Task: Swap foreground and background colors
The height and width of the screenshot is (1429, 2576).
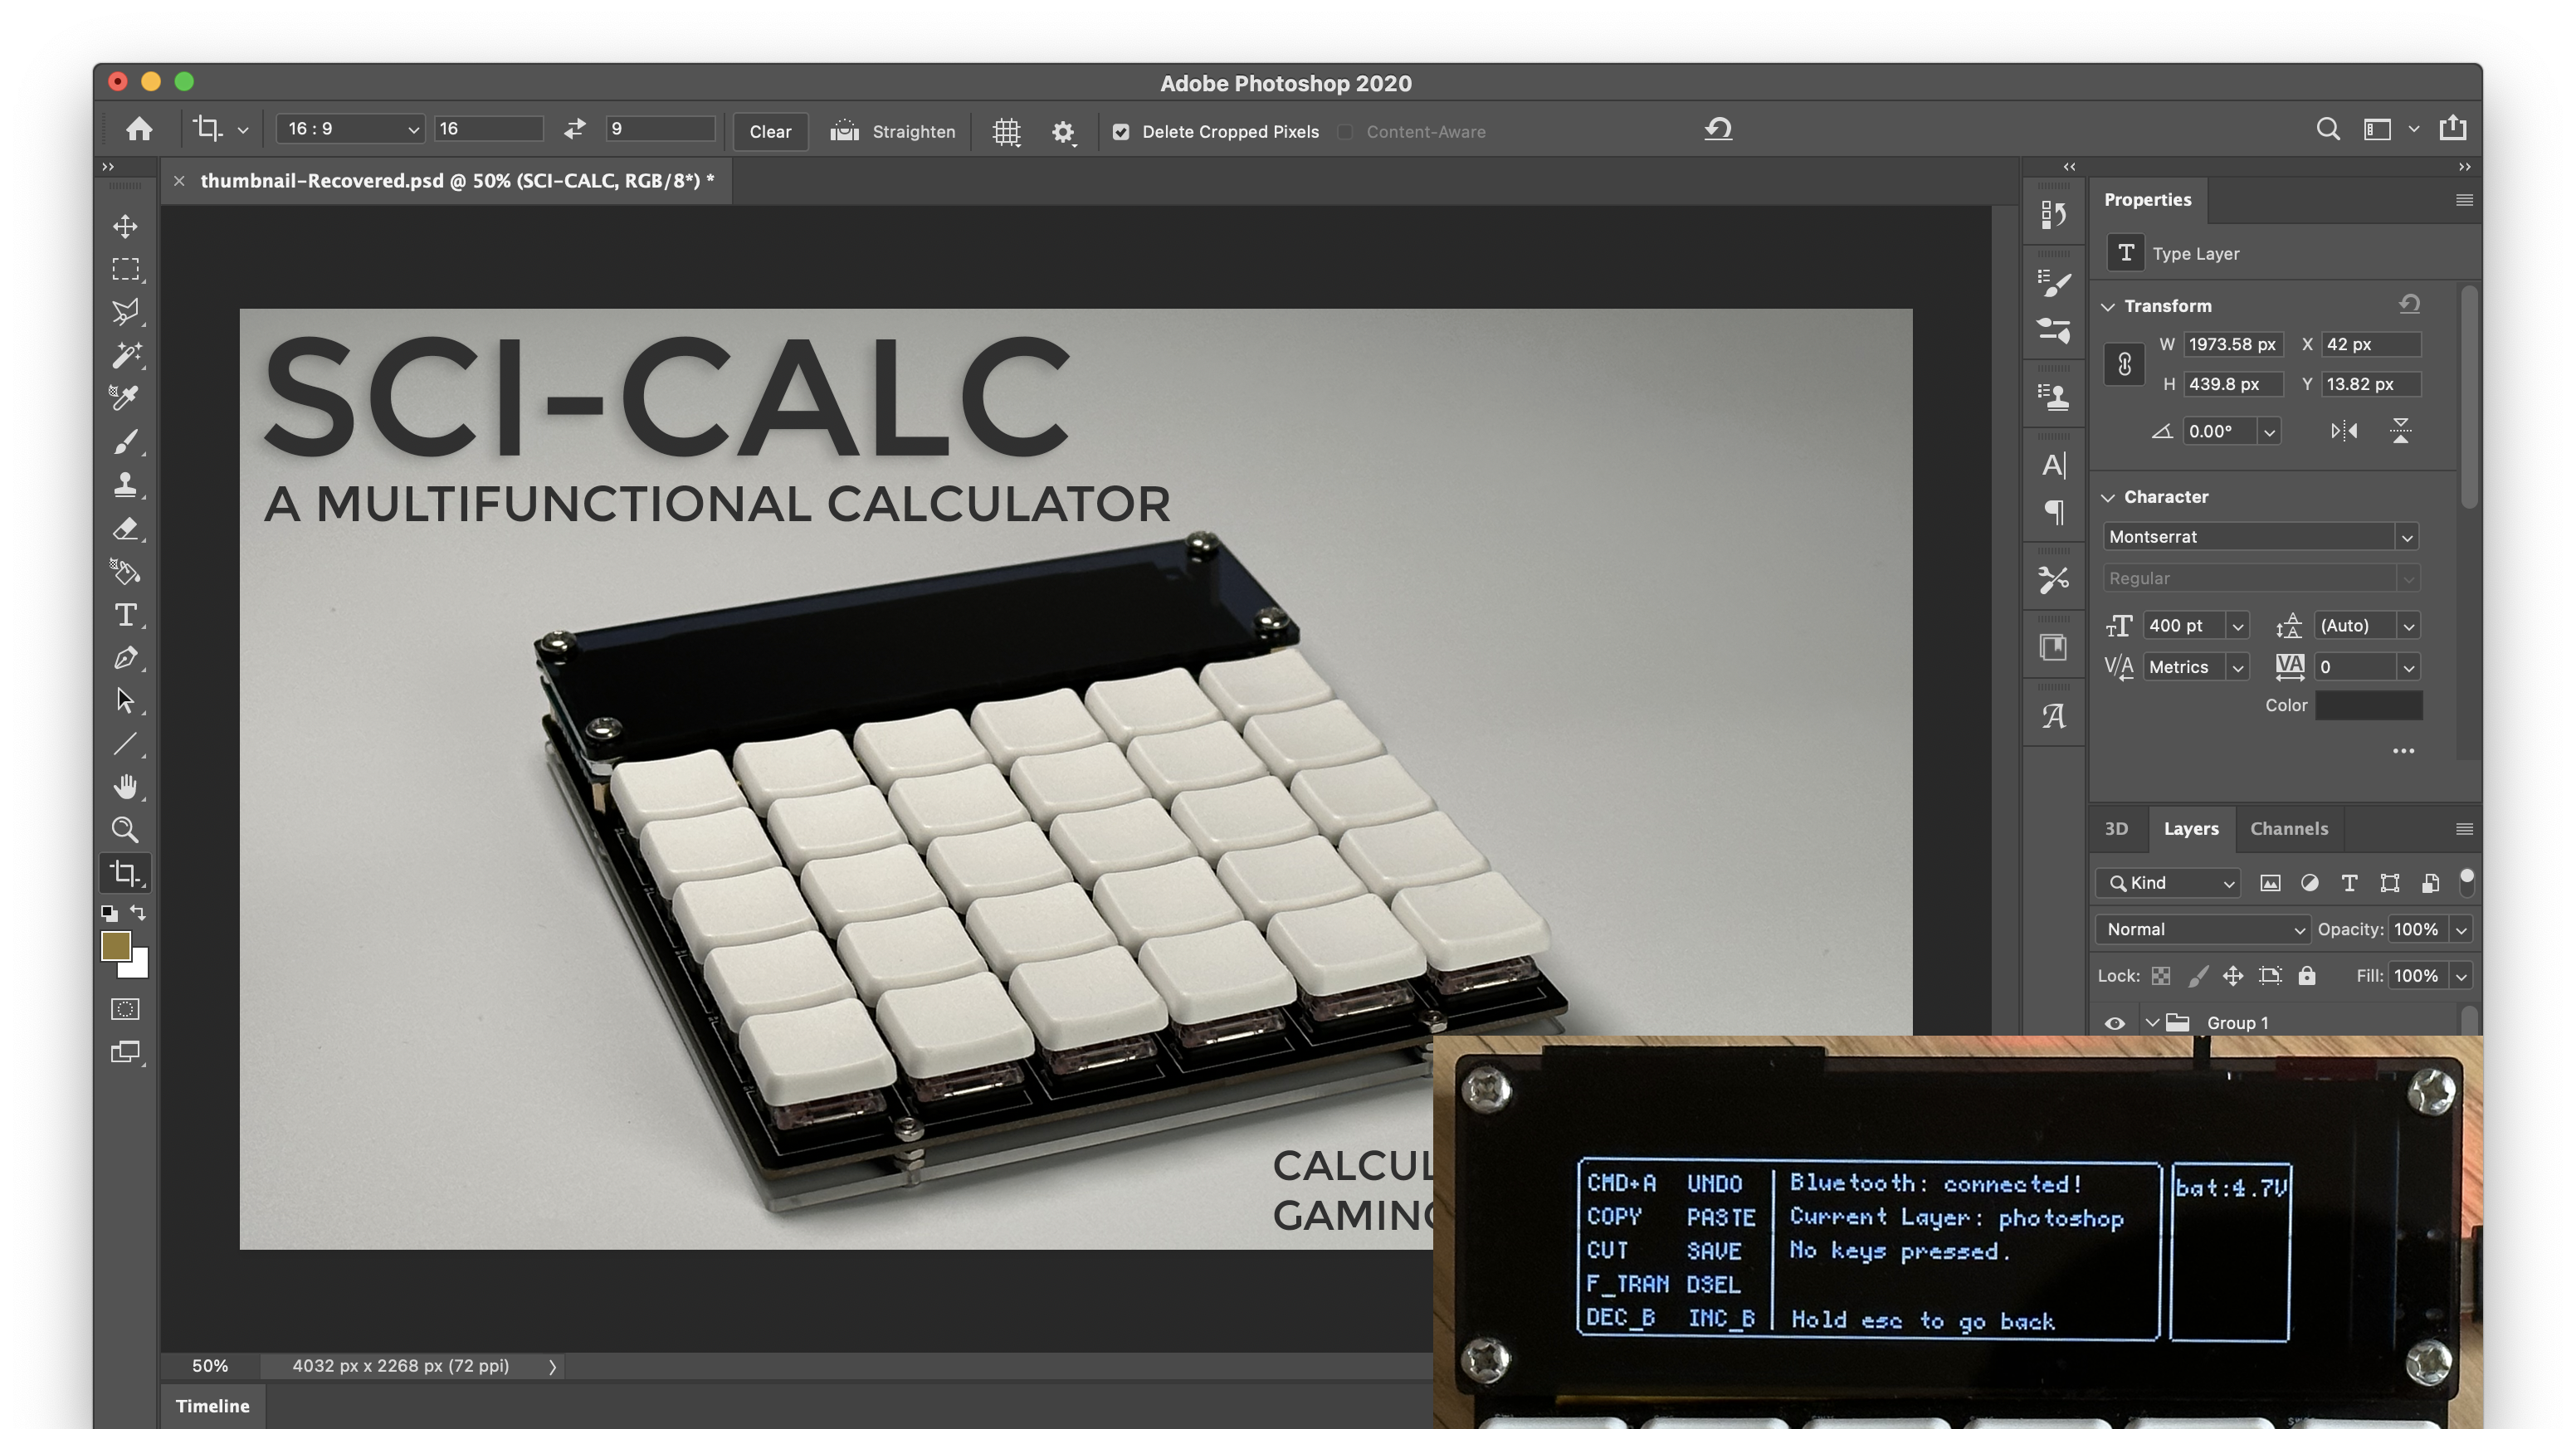Action: 138,912
